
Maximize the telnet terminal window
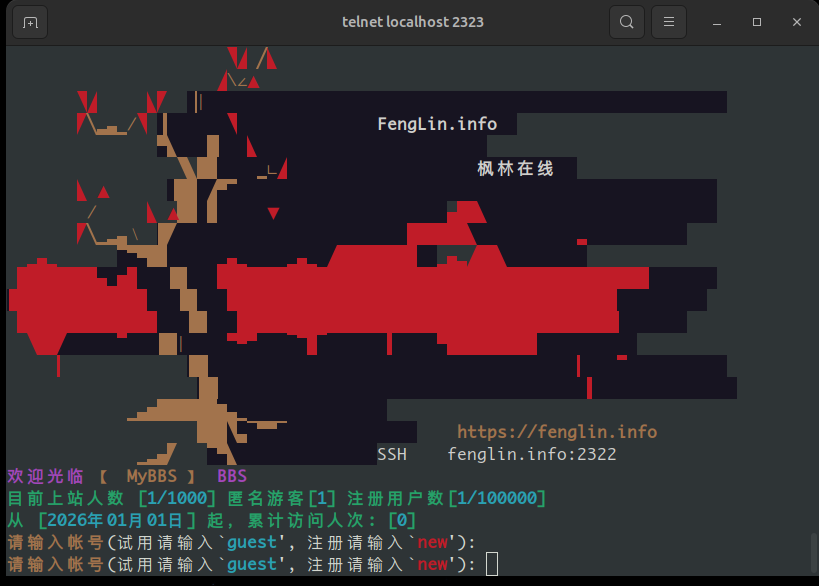(757, 22)
